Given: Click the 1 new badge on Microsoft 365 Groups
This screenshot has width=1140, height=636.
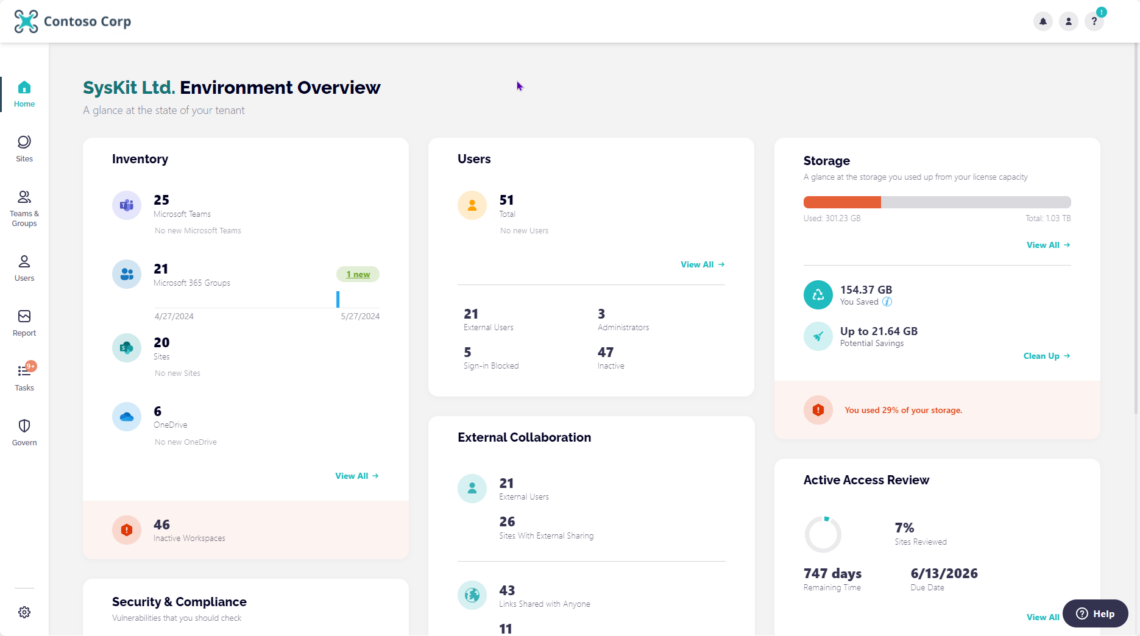Looking at the screenshot, I should click(x=357, y=273).
